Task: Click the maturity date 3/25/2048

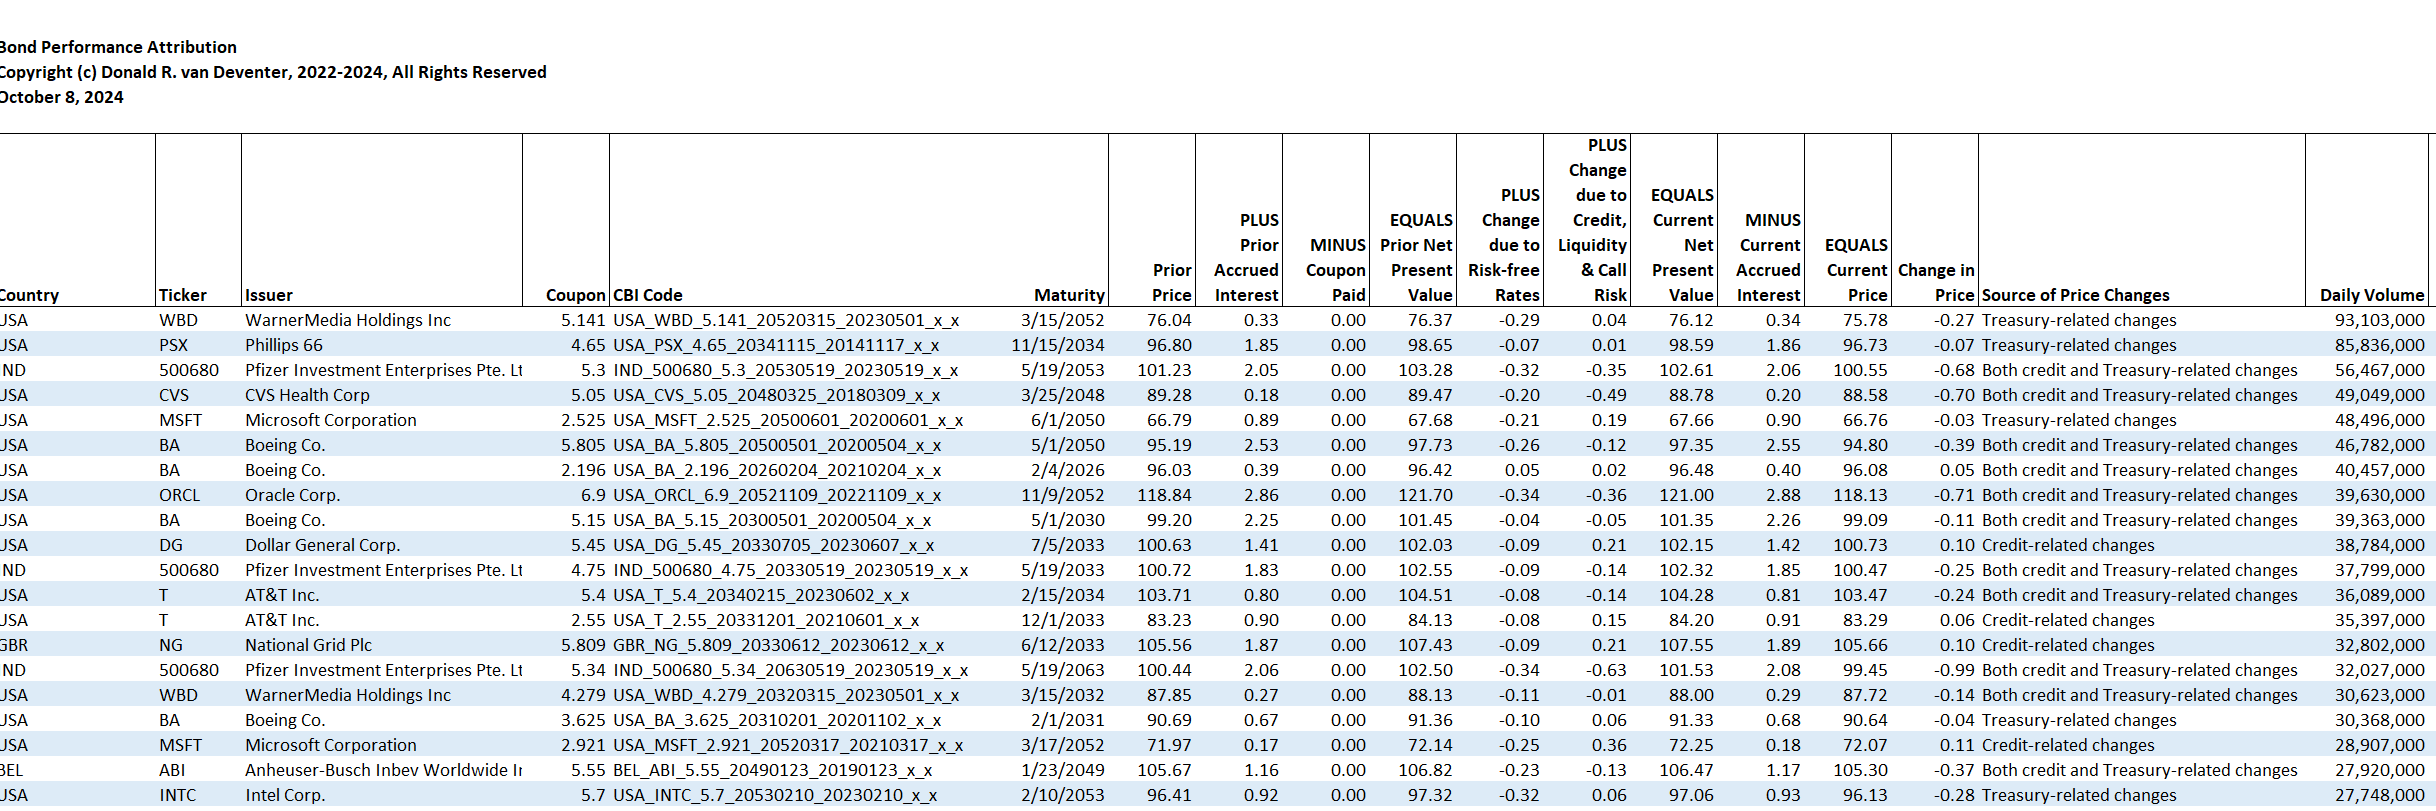Action: pyautogui.click(x=1063, y=395)
